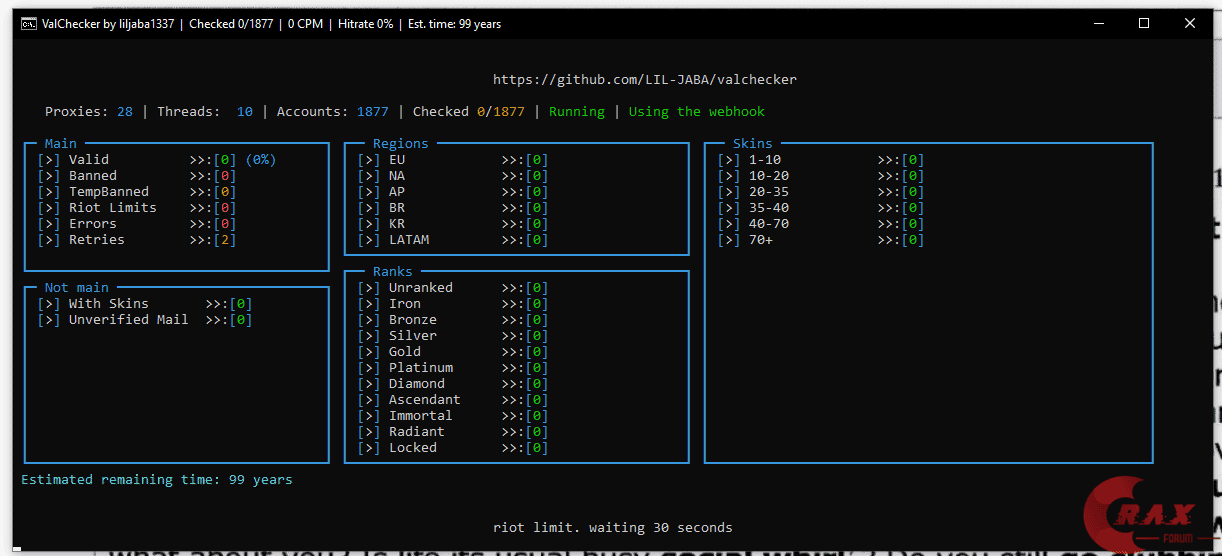Click the 'Immortal' rank row
The height and width of the screenshot is (556, 1222).
pos(453,415)
